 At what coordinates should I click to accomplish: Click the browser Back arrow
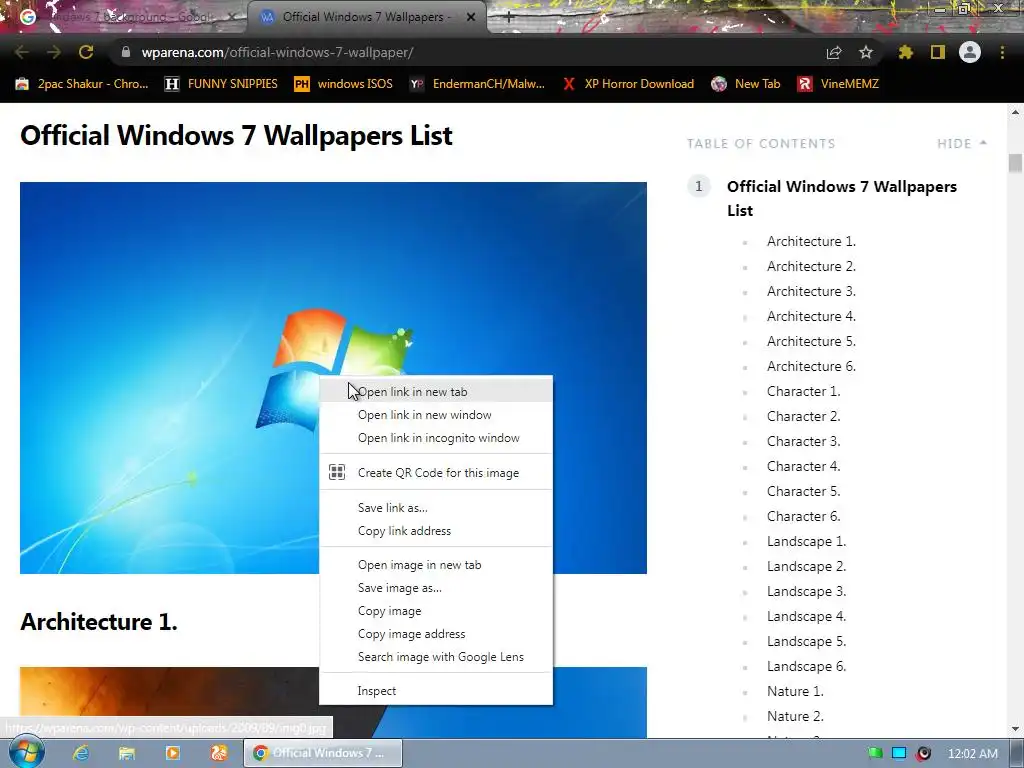pyautogui.click(x=21, y=52)
